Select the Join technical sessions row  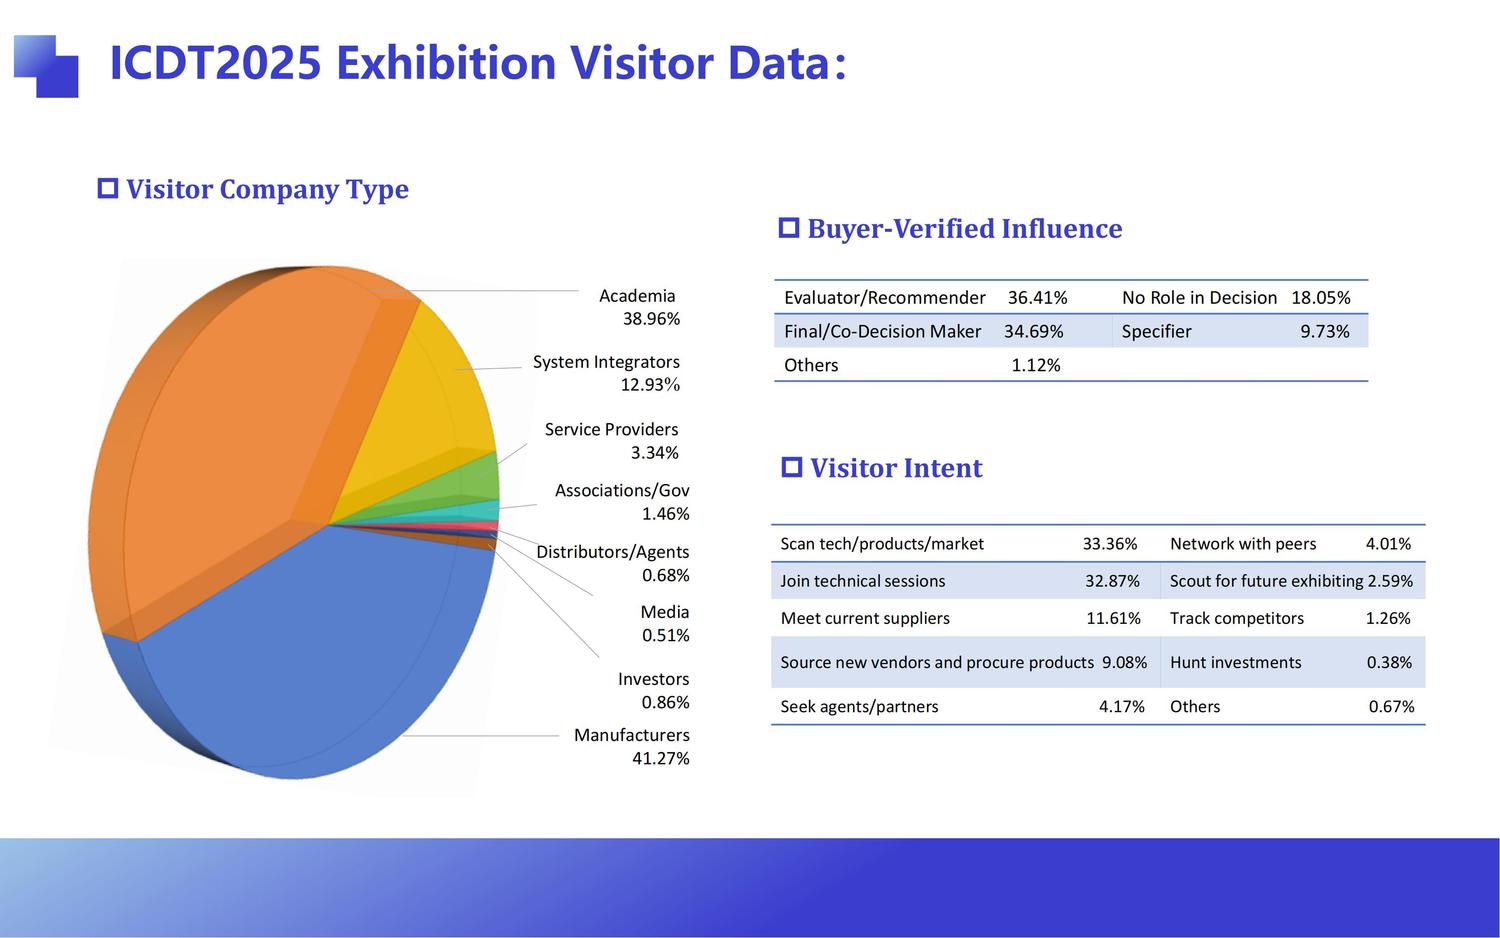(x=960, y=581)
